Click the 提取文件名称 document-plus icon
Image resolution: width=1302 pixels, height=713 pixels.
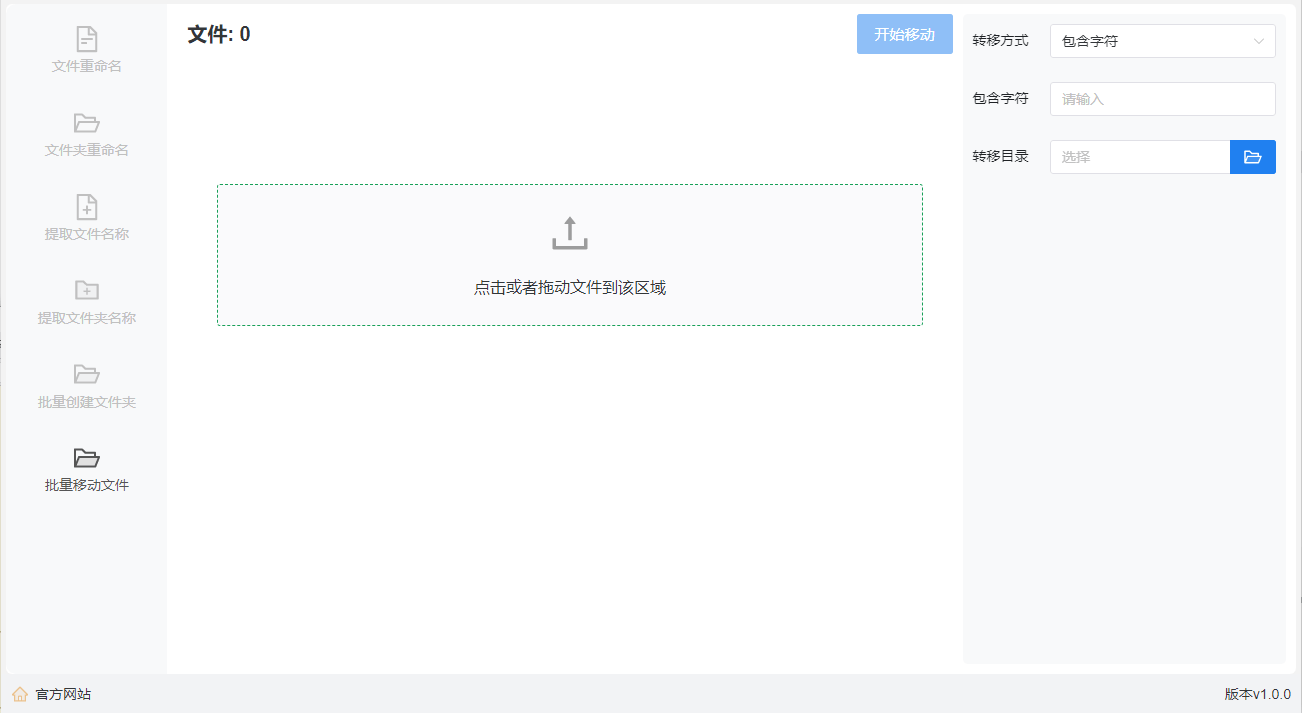tap(87, 207)
